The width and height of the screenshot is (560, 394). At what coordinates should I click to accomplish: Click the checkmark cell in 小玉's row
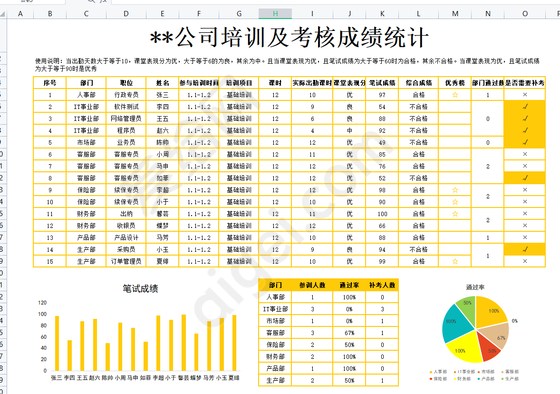coord(525,249)
